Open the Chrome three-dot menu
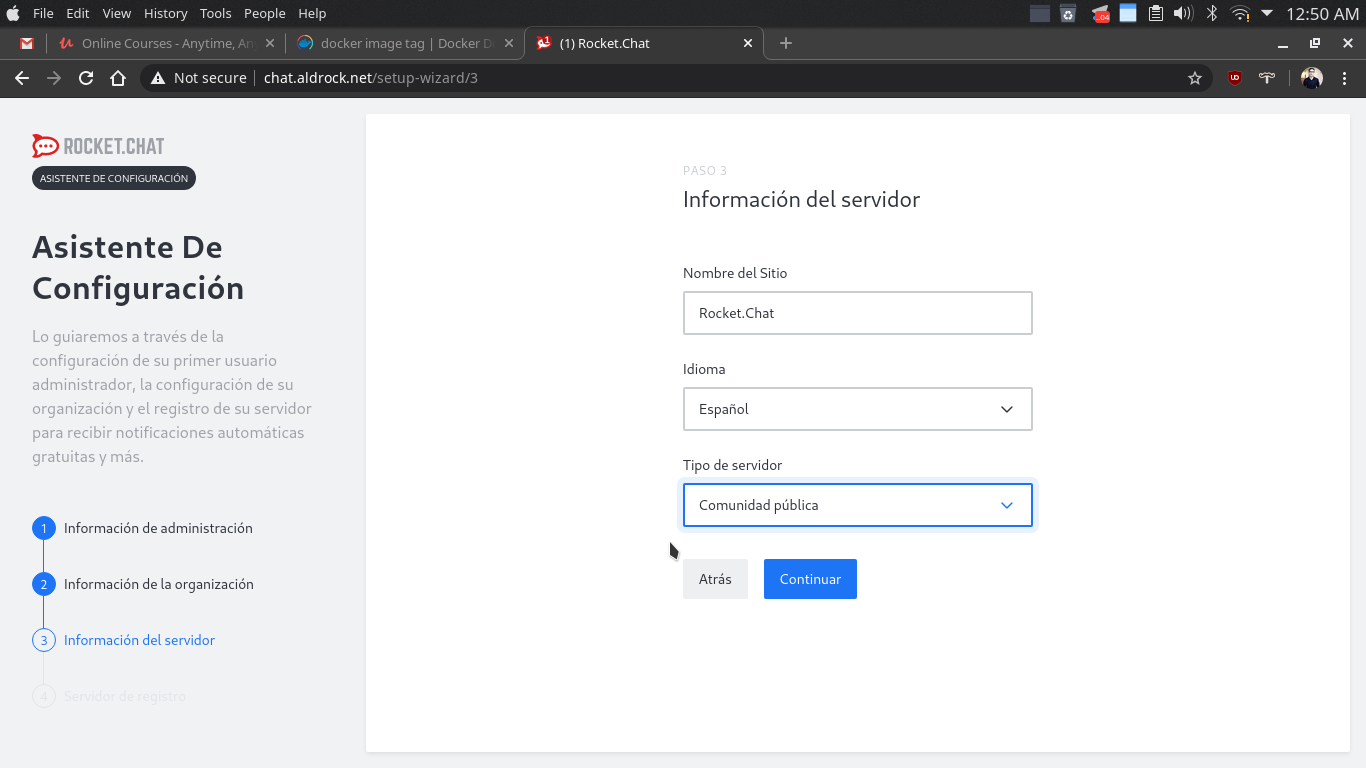The image size is (1366, 768). (x=1345, y=78)
